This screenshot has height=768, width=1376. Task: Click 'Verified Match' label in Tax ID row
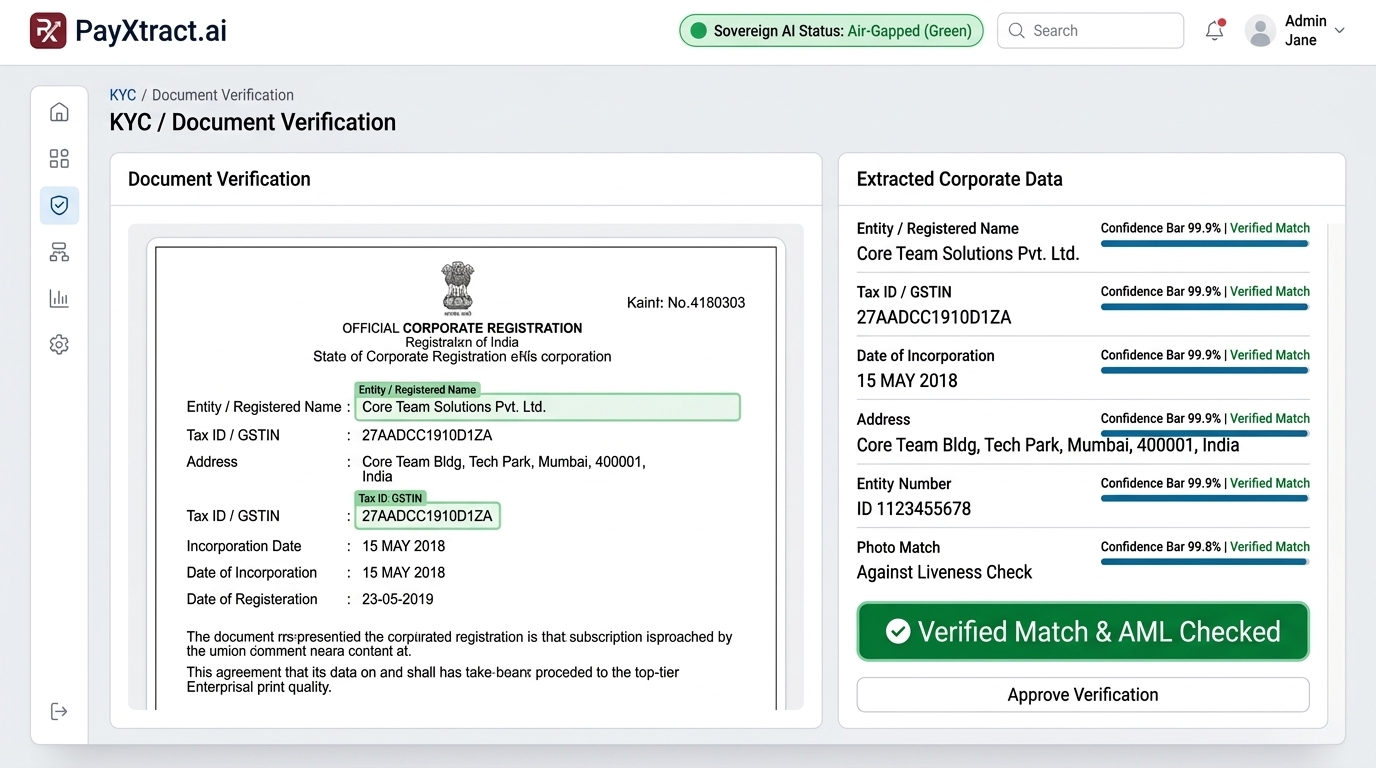1270,292
